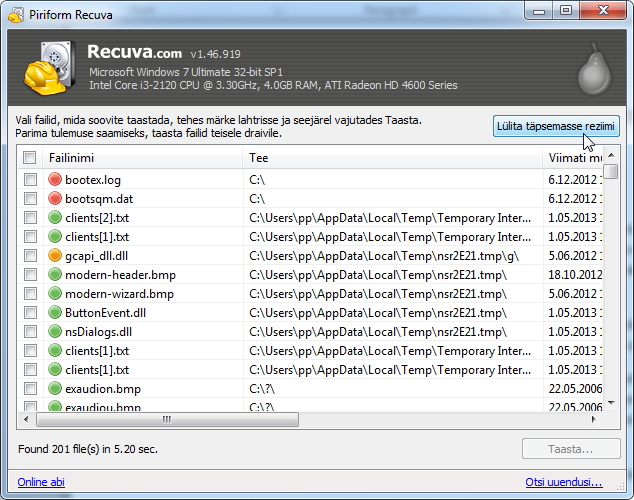634x500 pixels.
Task: Click the orange status icon for gcapi_dll.dll
Action: 55,255
